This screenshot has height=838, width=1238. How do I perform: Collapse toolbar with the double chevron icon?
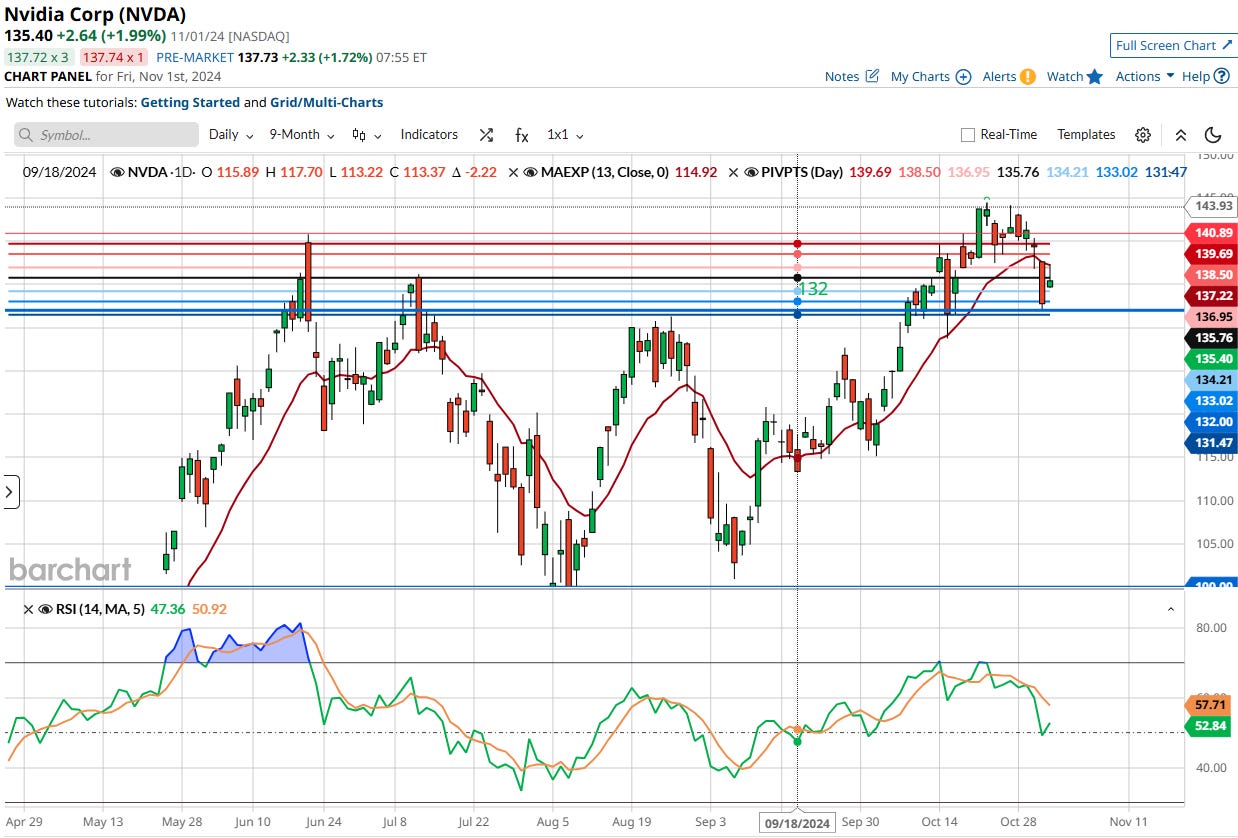click(1181, 135)
